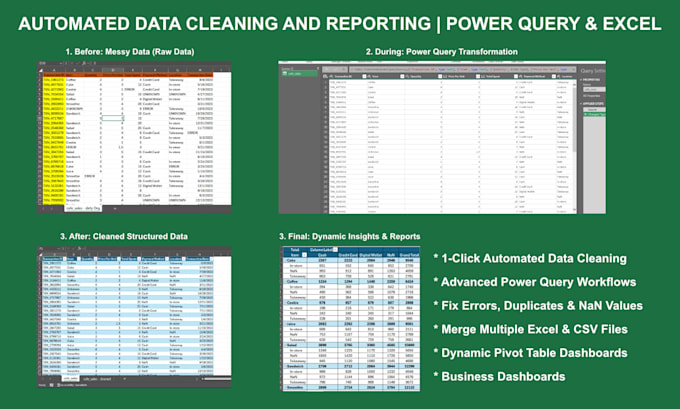Open Payment Method filter in the cleaned data table

click(167, 258)
